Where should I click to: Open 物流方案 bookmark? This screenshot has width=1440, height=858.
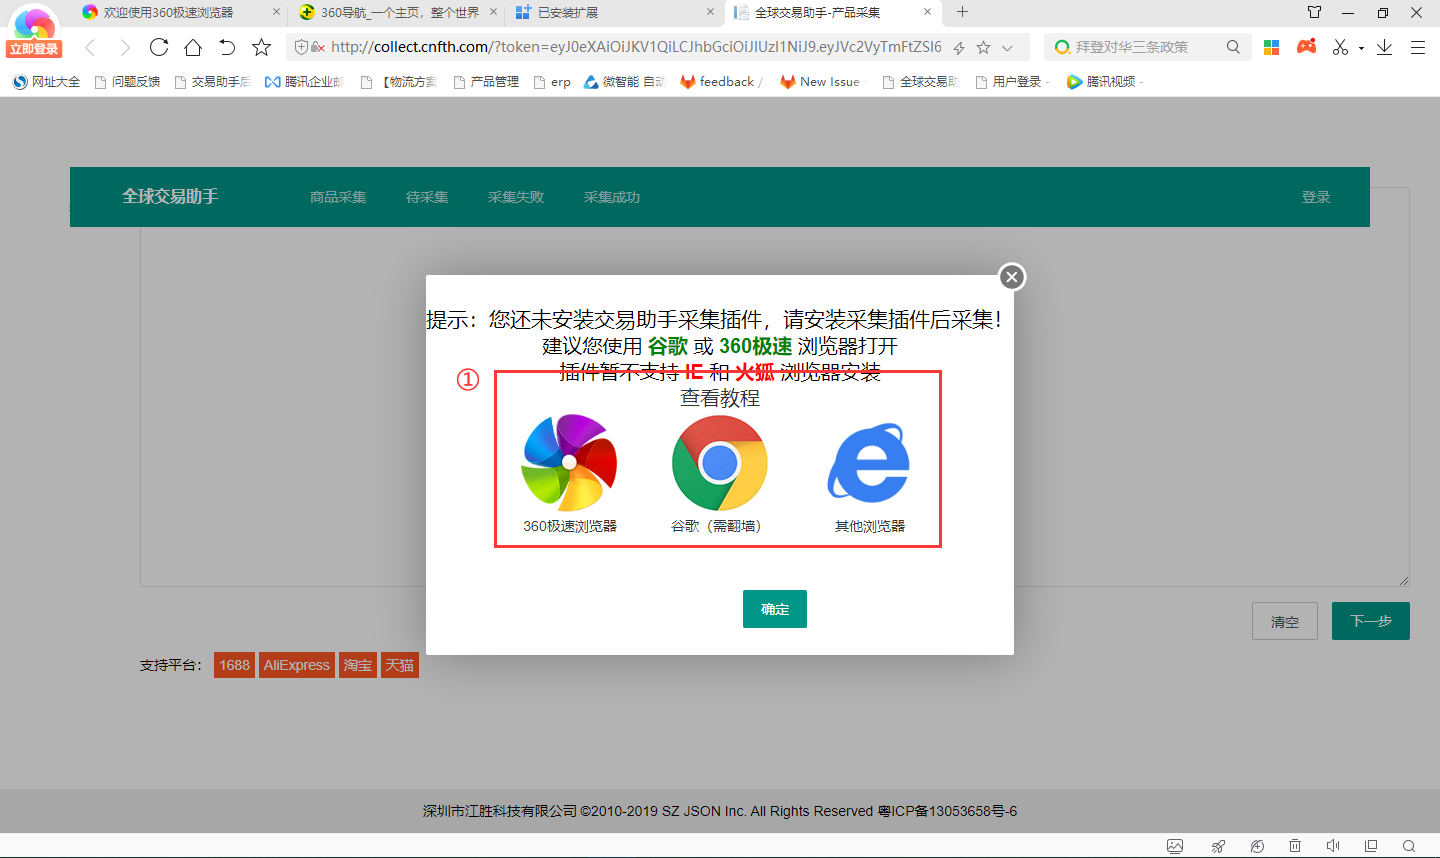(x=399, y=82)
